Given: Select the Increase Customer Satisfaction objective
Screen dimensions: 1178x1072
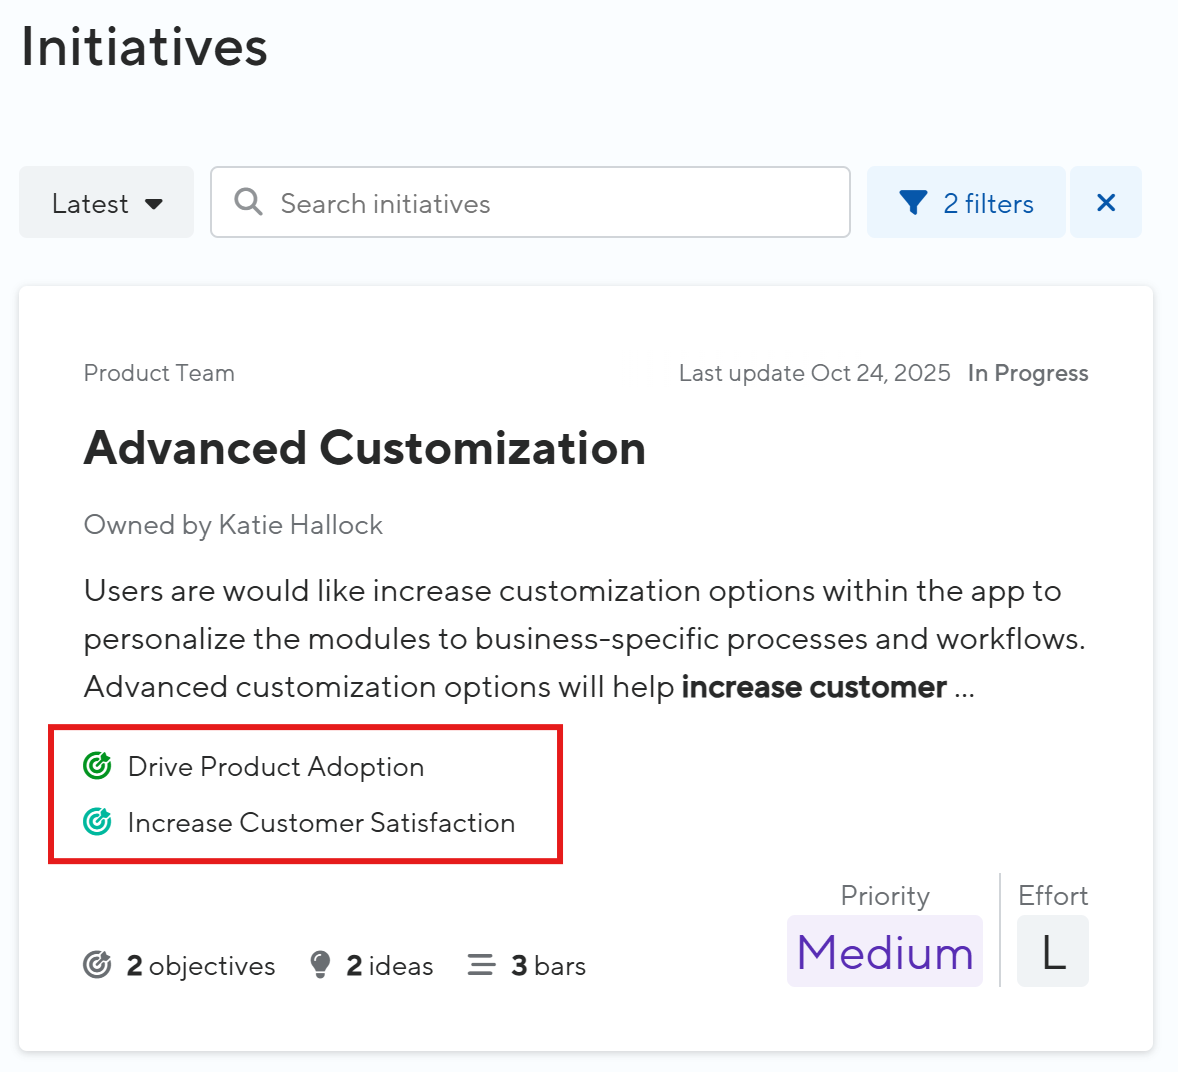Looking at the screenshot, I should pyautogui.click(x=321, y=823).
